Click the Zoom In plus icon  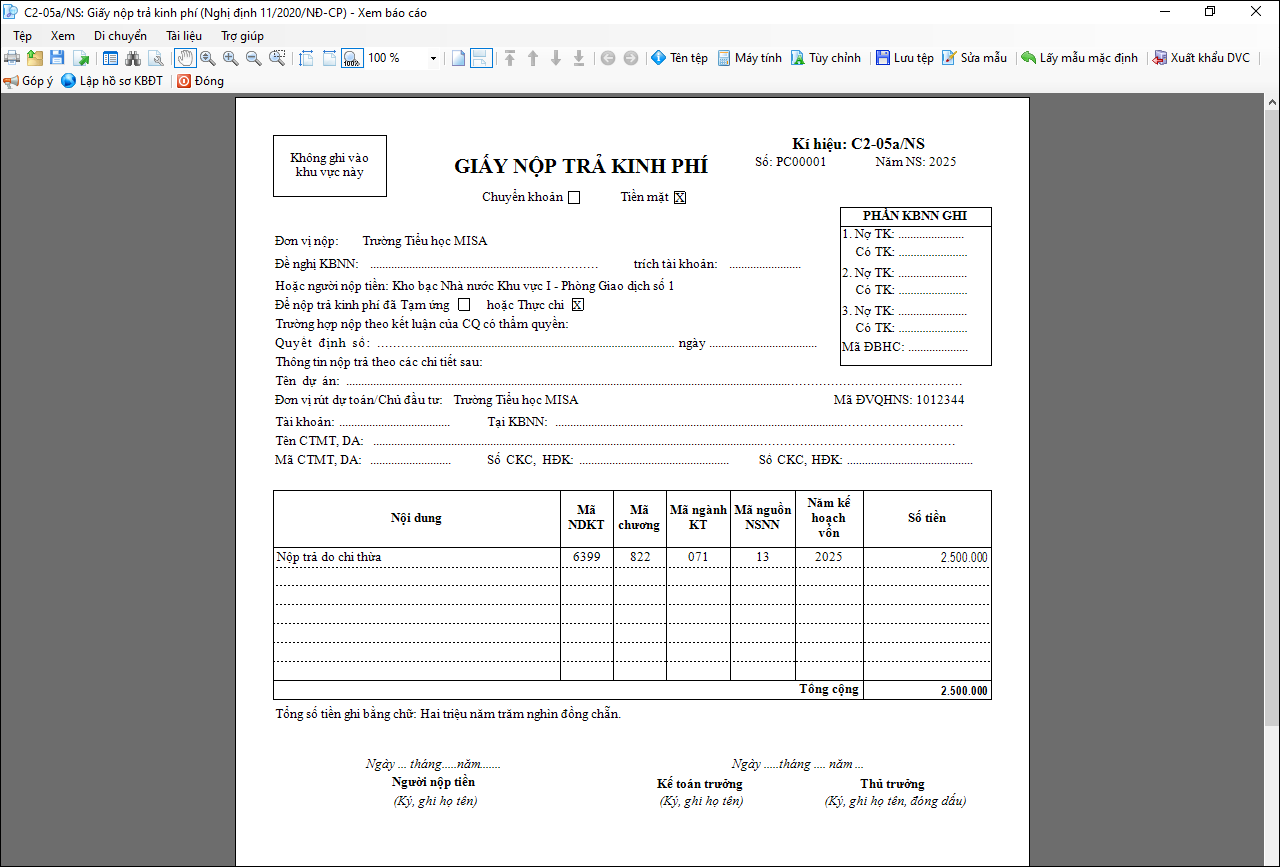pyautogui.click(x=231, y=58)
